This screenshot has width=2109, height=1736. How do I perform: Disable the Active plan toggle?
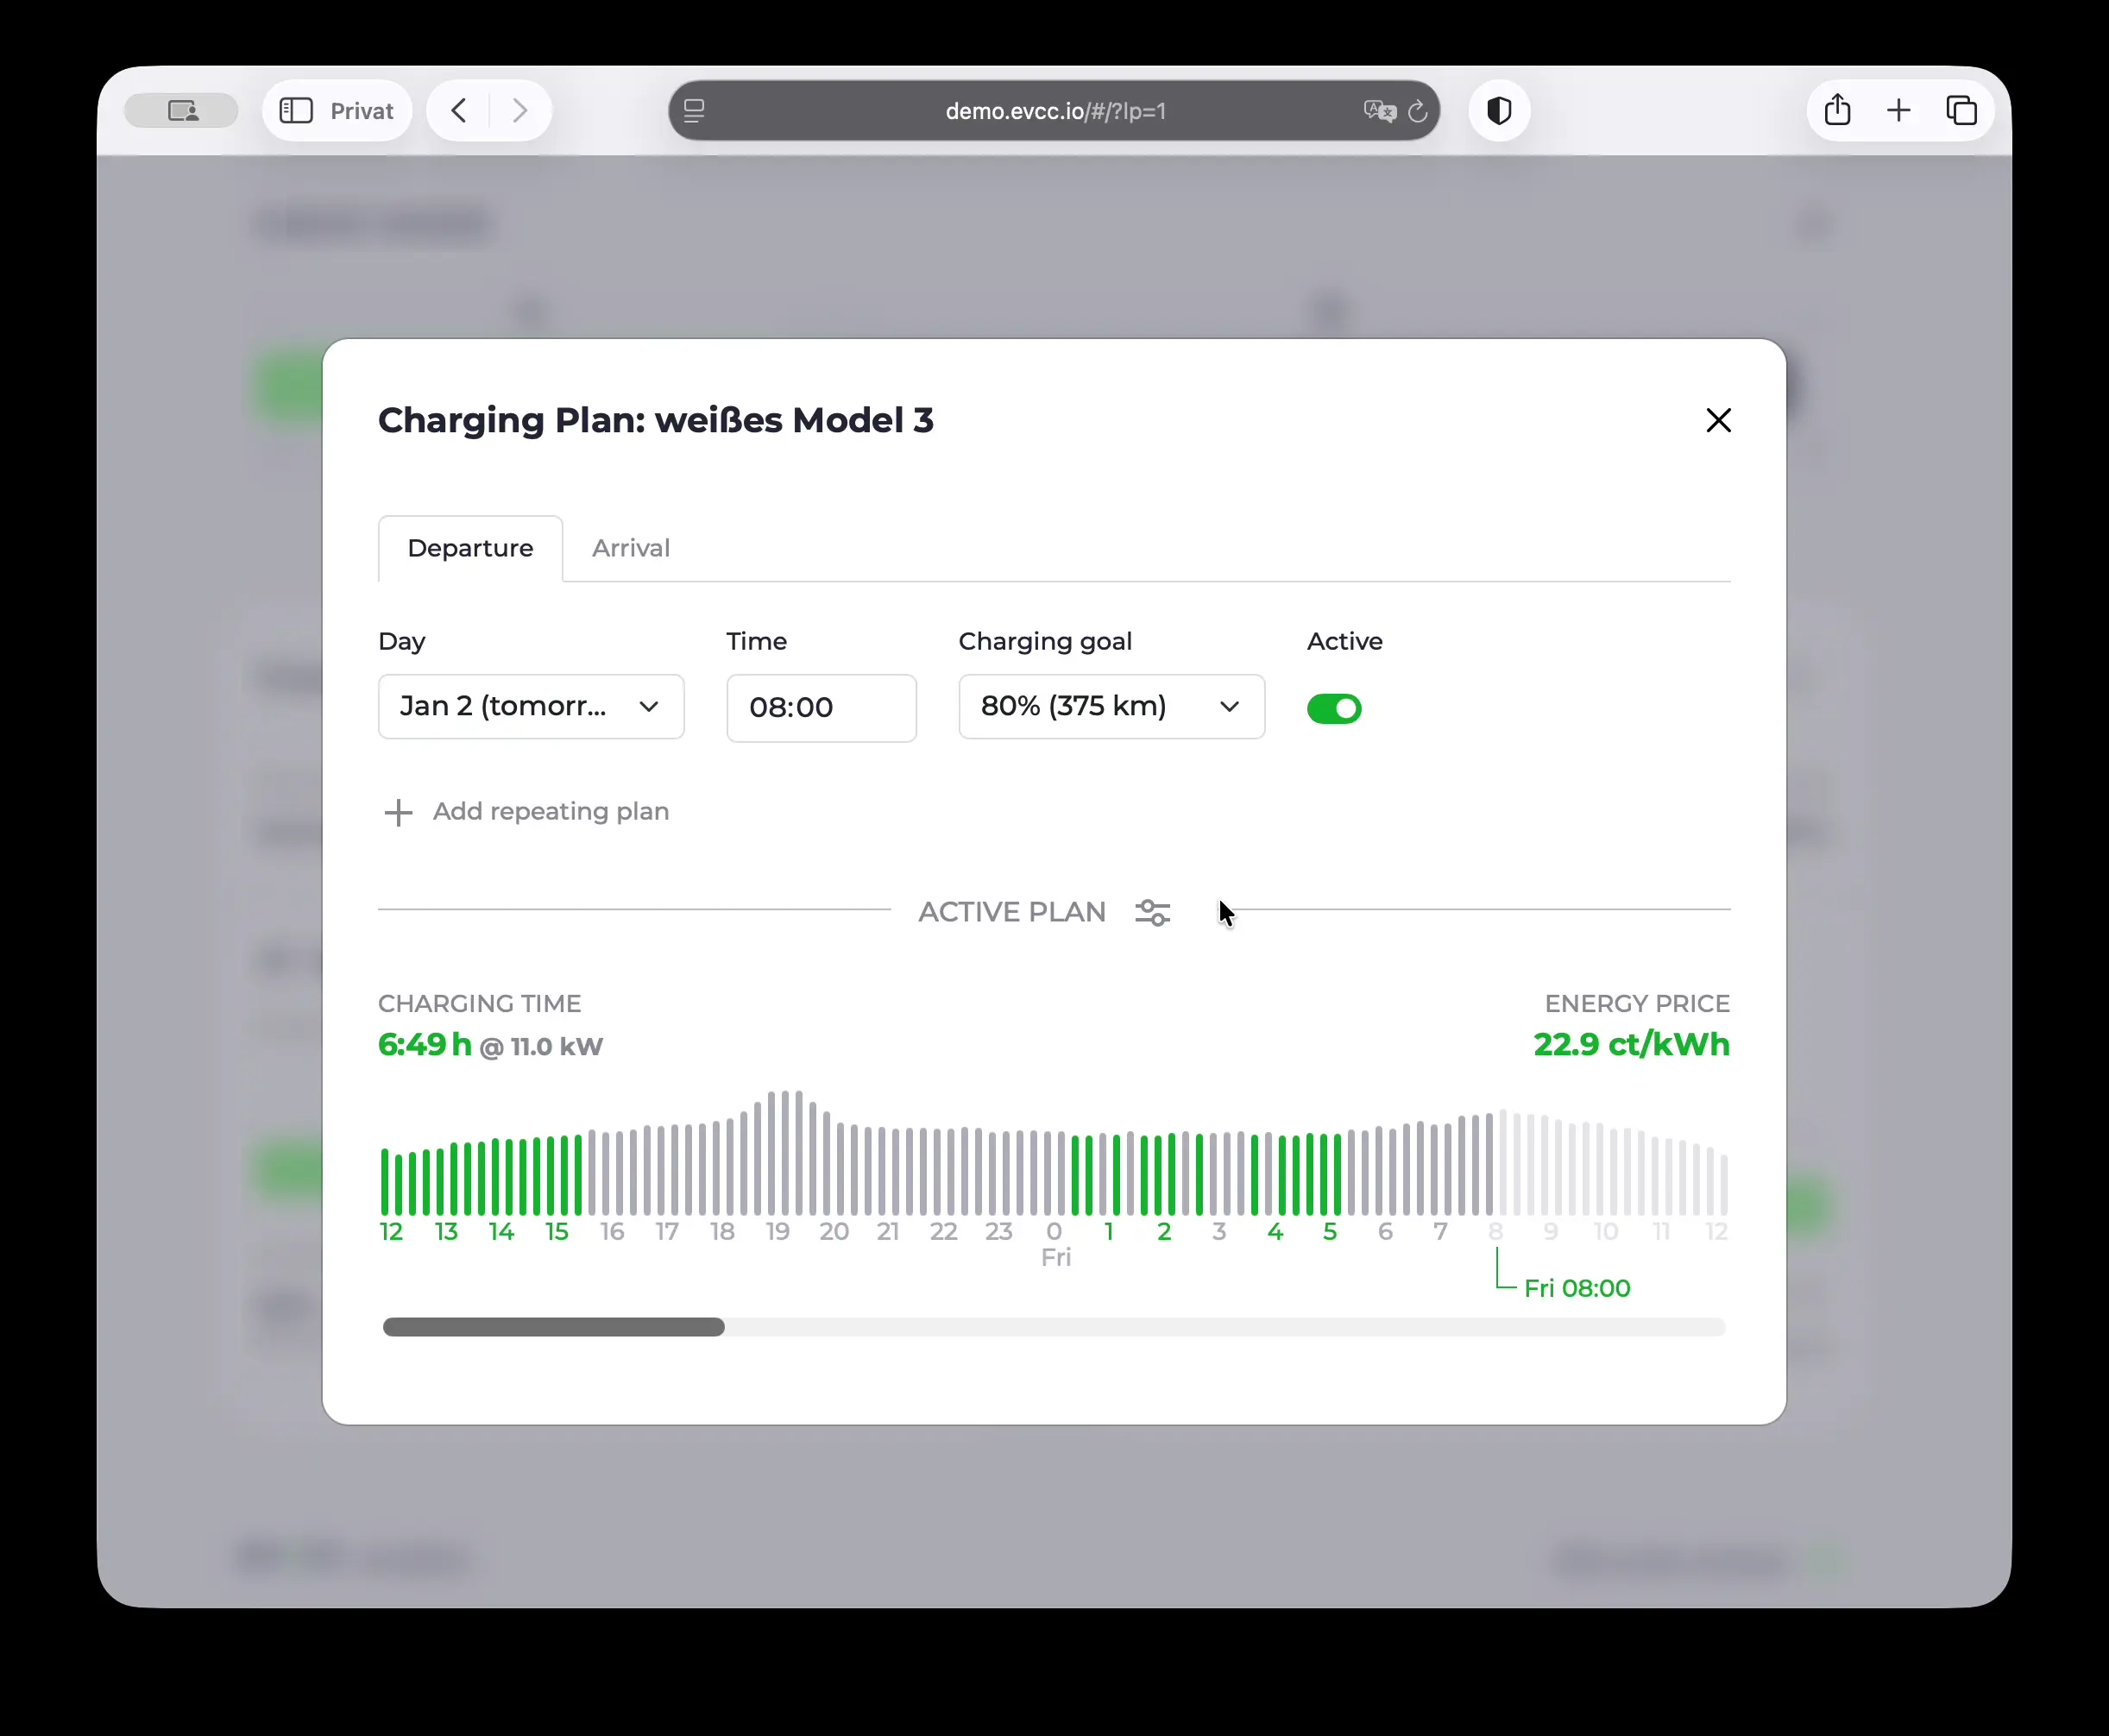tap(1333, 708)
